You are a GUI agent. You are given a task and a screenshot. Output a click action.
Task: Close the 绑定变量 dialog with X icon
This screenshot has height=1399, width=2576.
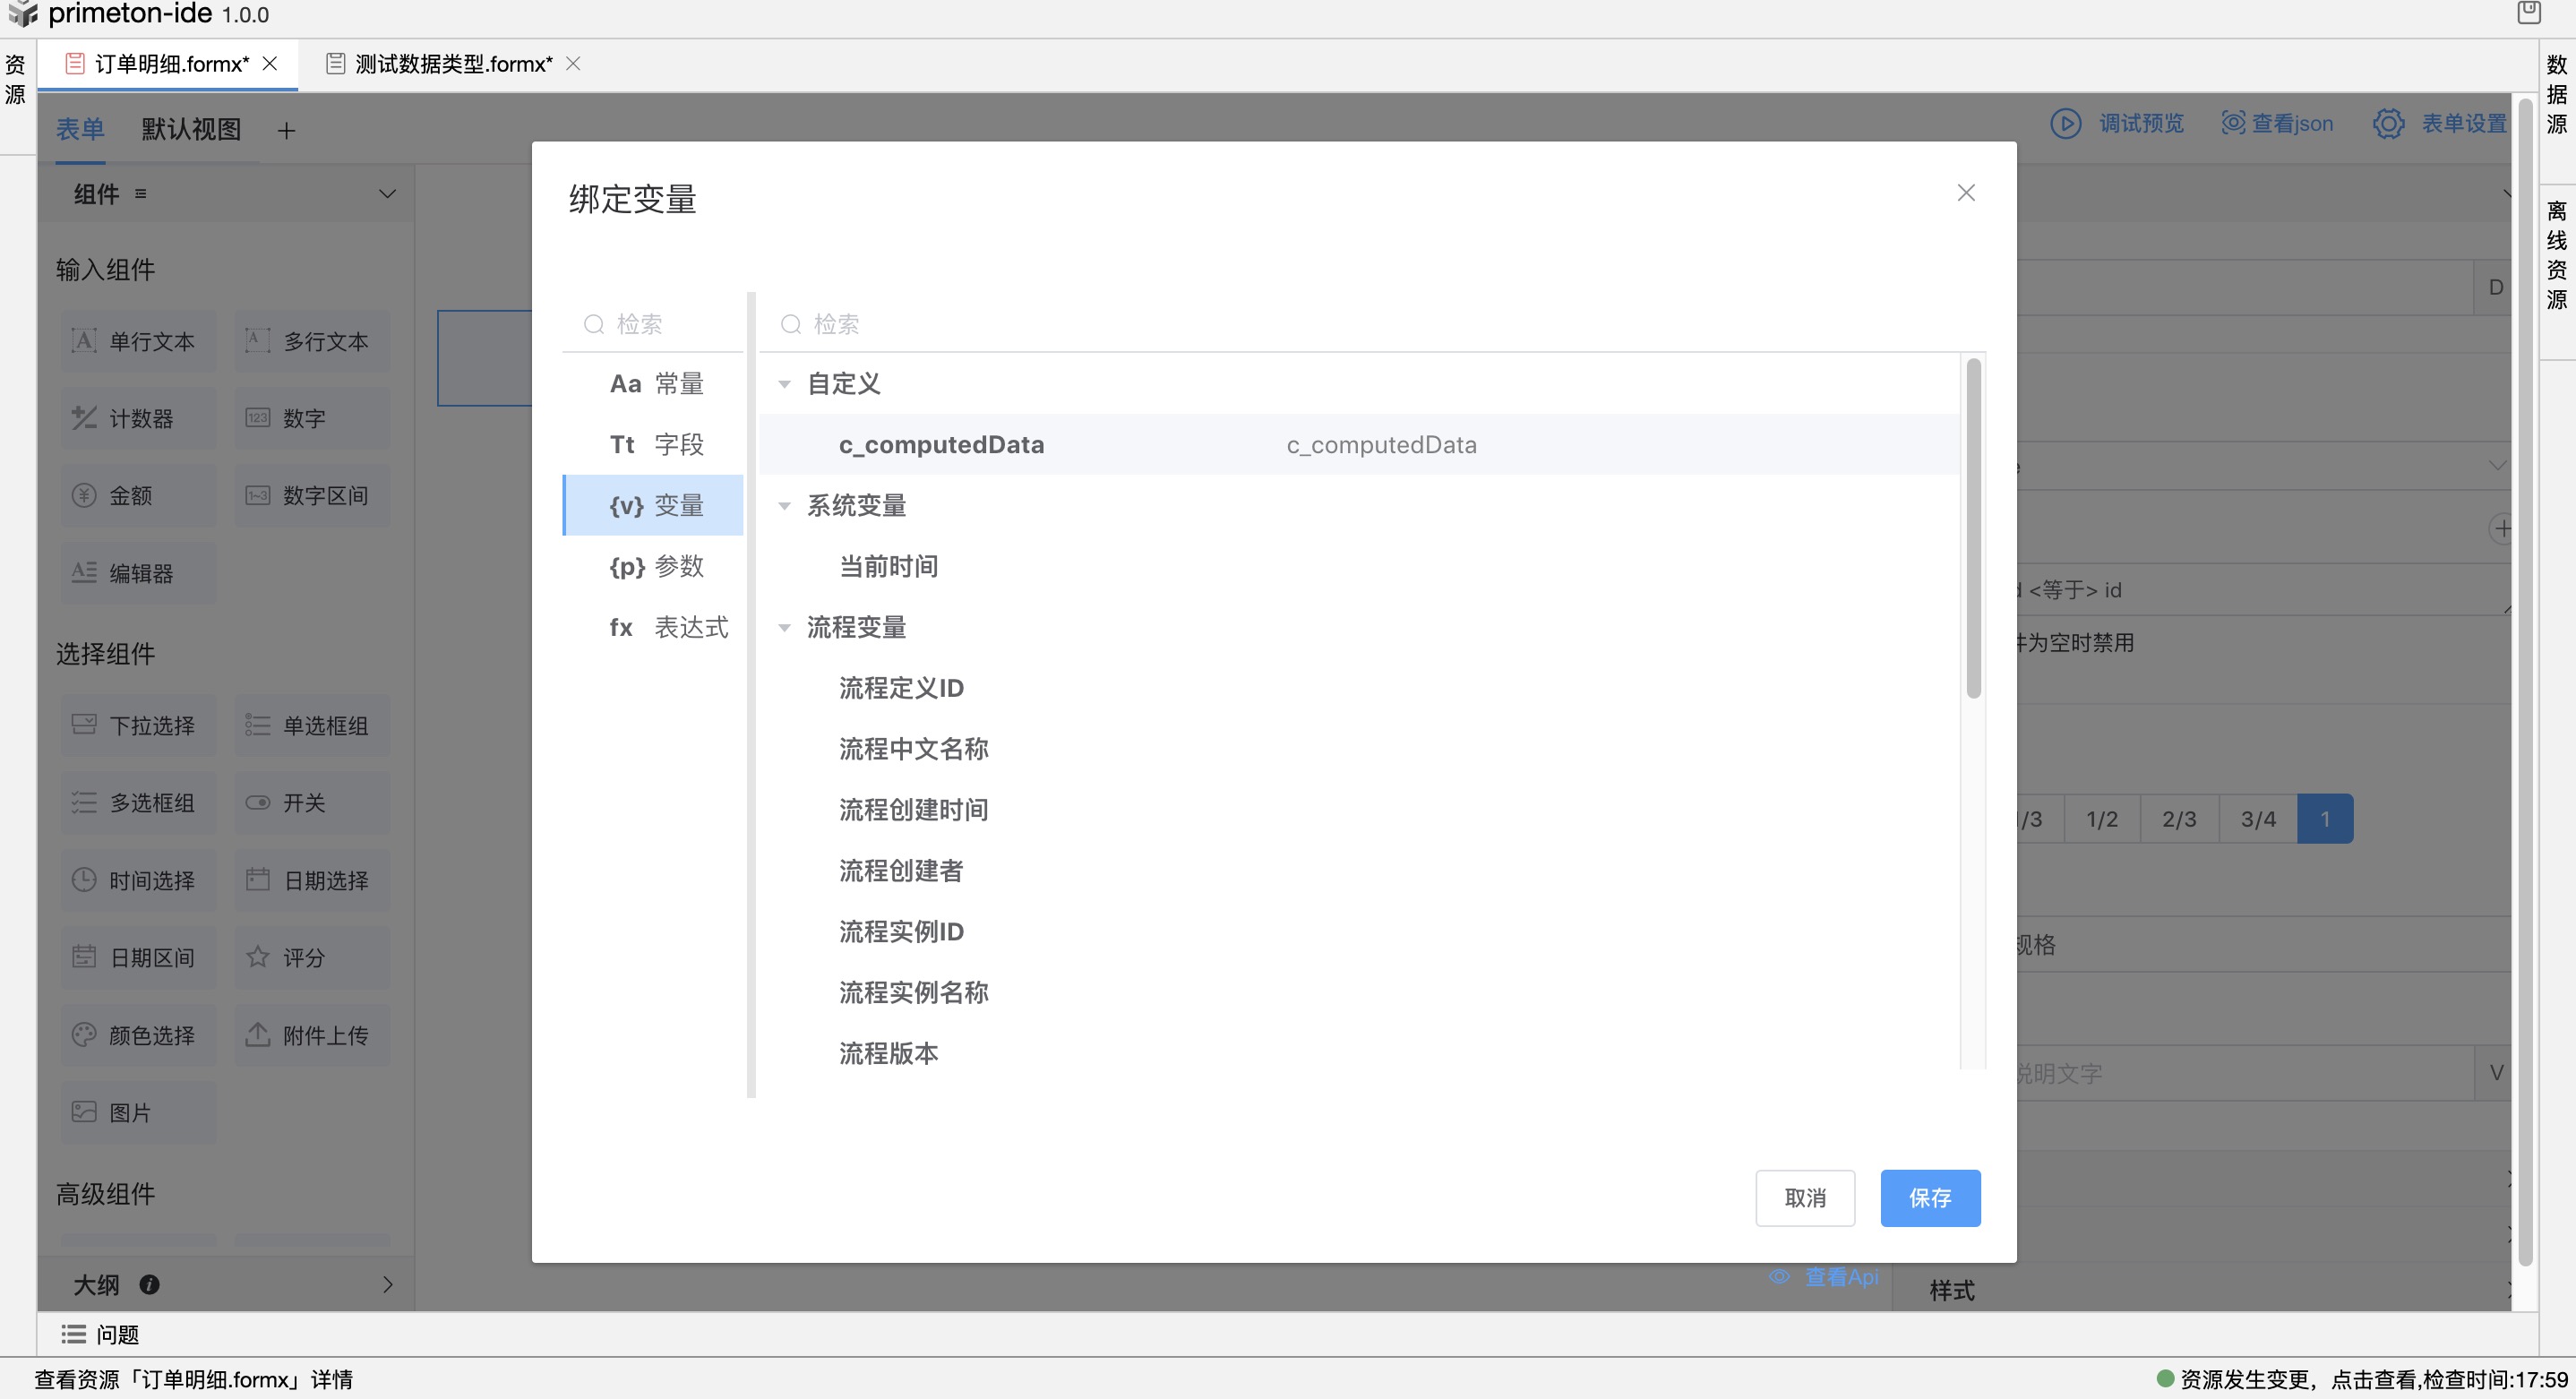coord(1965,193)
